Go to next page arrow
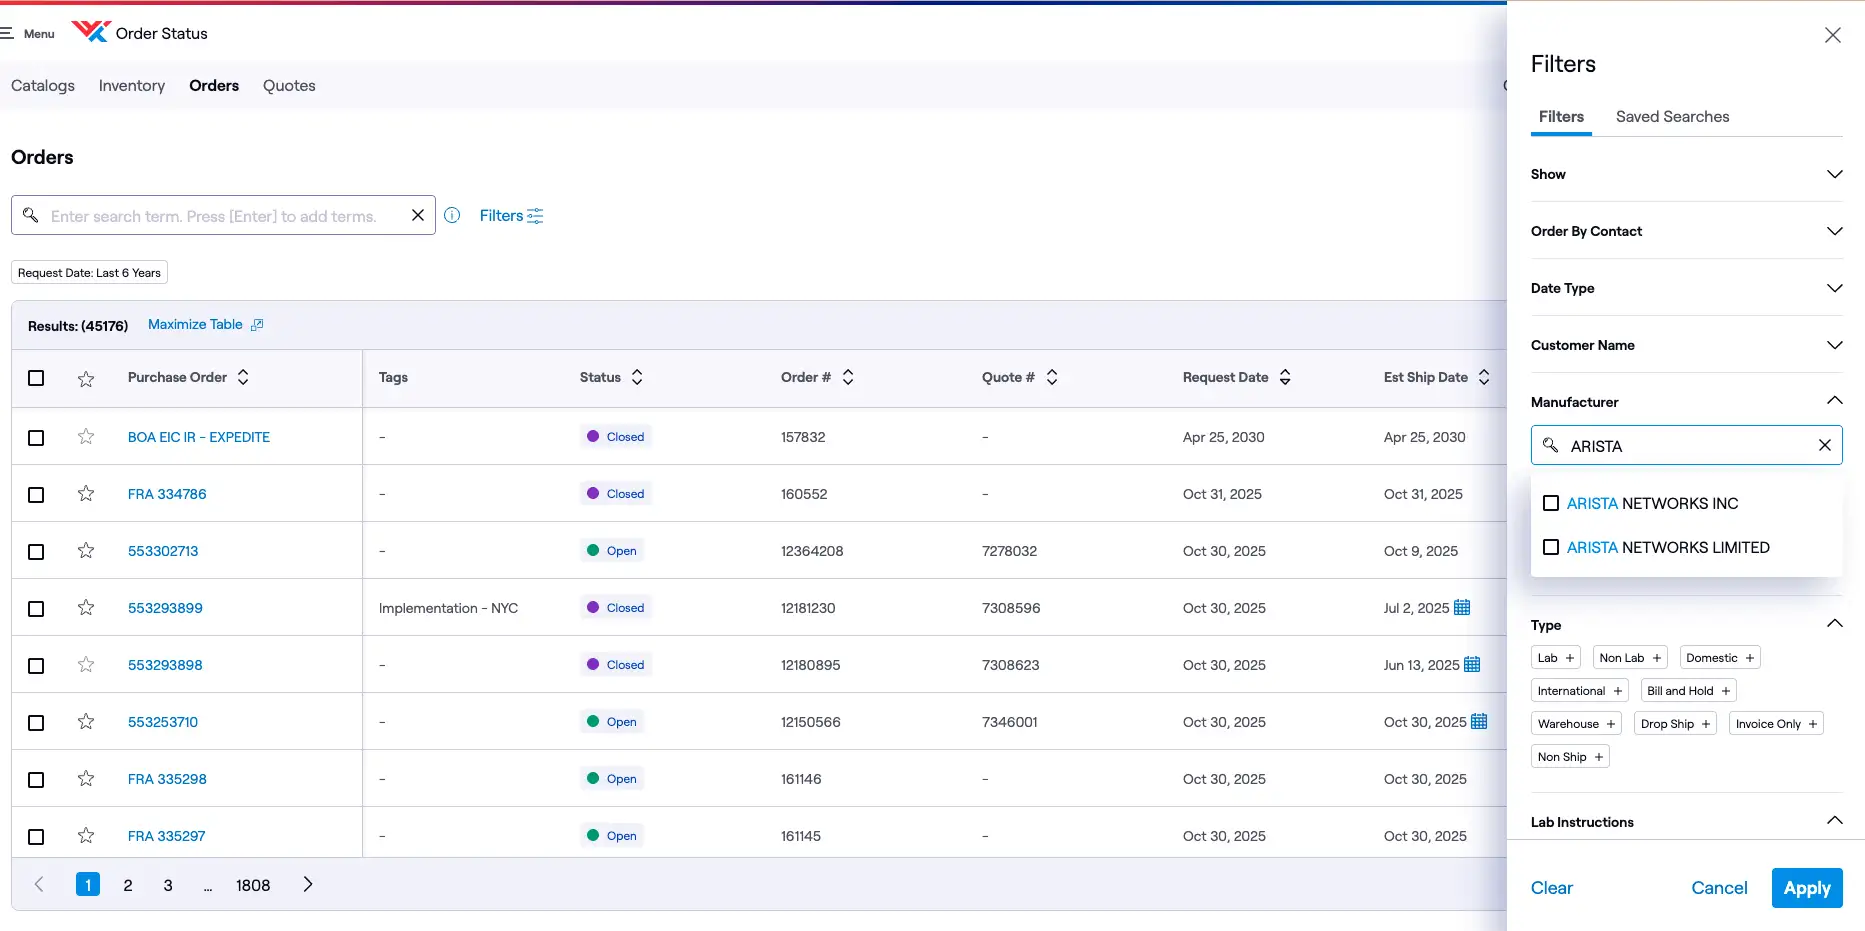The width and height of the screenshot is (1865, 931). [x=308, y=885]
